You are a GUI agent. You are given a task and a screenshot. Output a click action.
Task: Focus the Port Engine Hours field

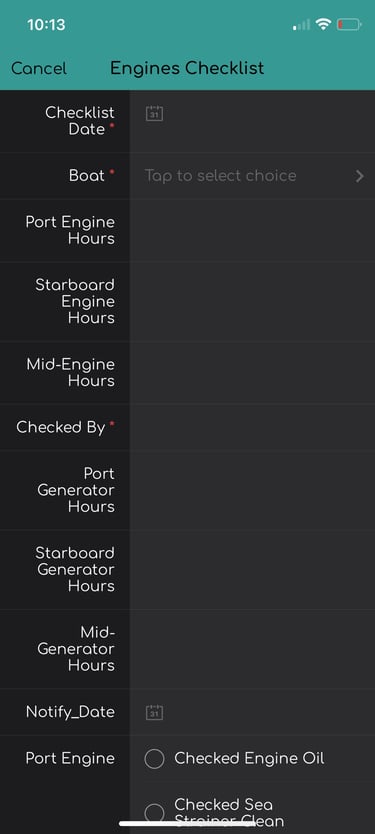pyautogui.click(x=253, y=230)
